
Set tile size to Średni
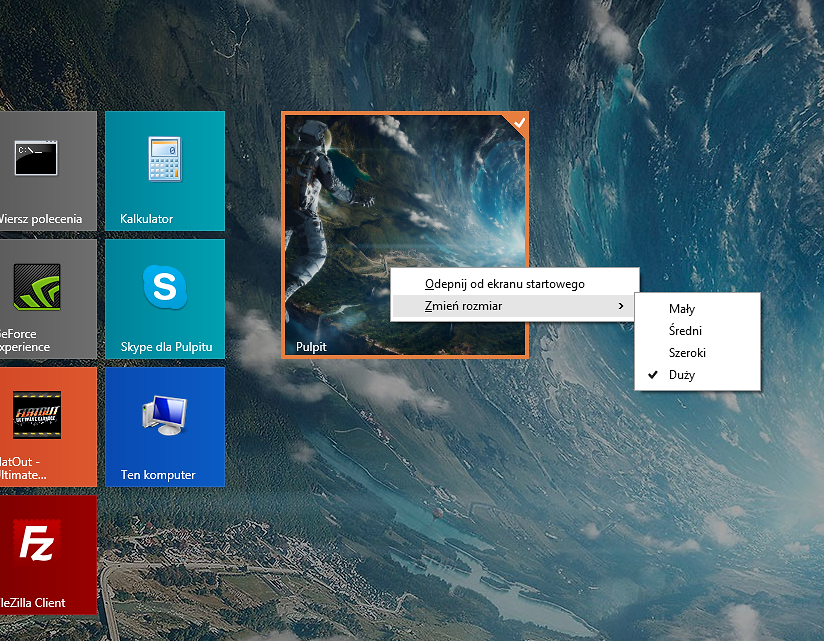tap(697, 331)
